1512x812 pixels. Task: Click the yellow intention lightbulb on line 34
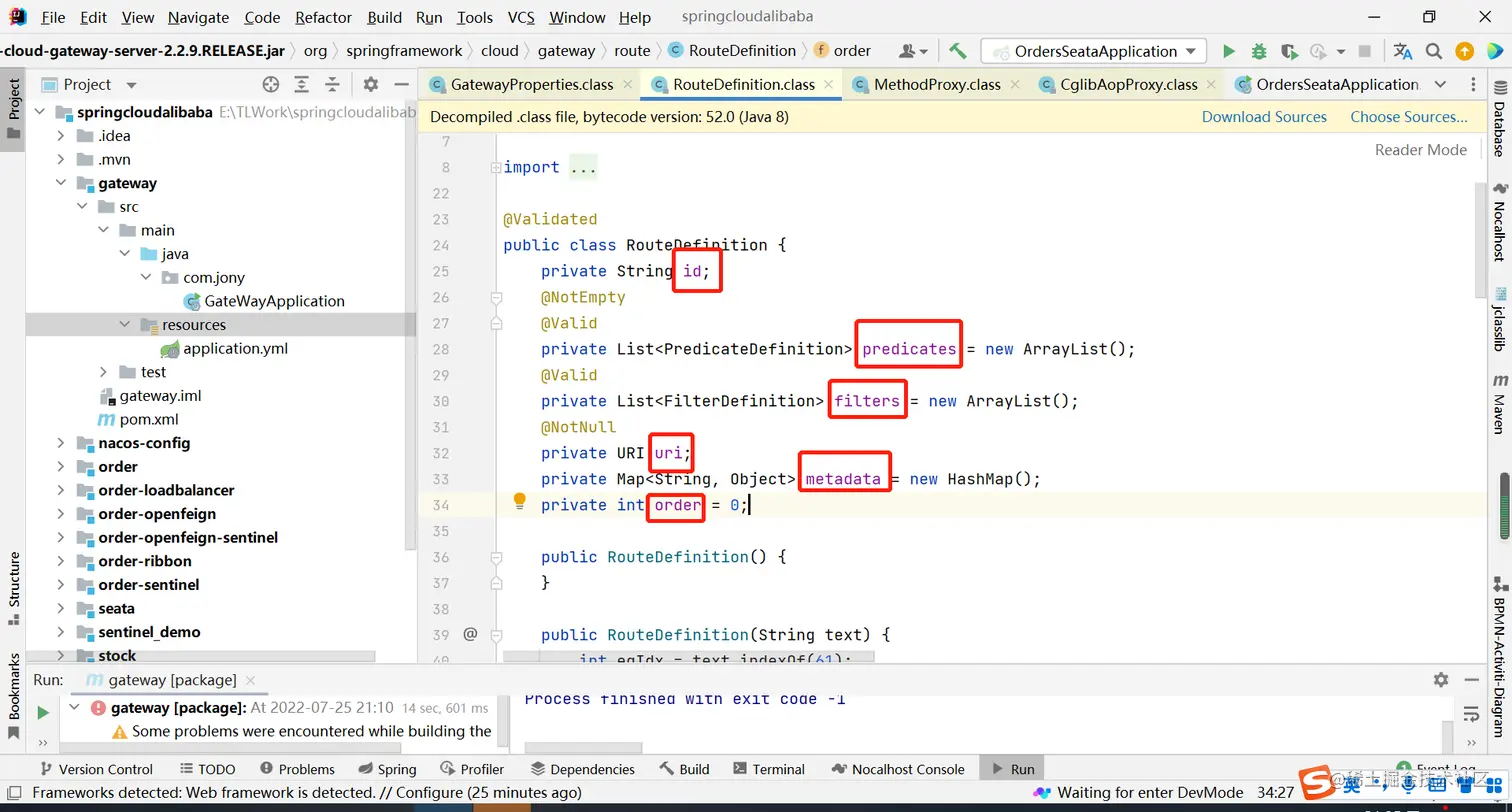coord(520,502)
